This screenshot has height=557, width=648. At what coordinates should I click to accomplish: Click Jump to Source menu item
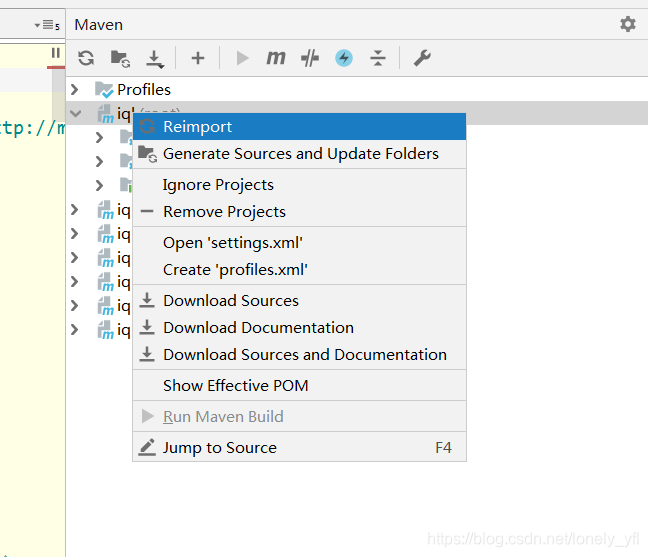pyautogui.click(x=299, y=448)
